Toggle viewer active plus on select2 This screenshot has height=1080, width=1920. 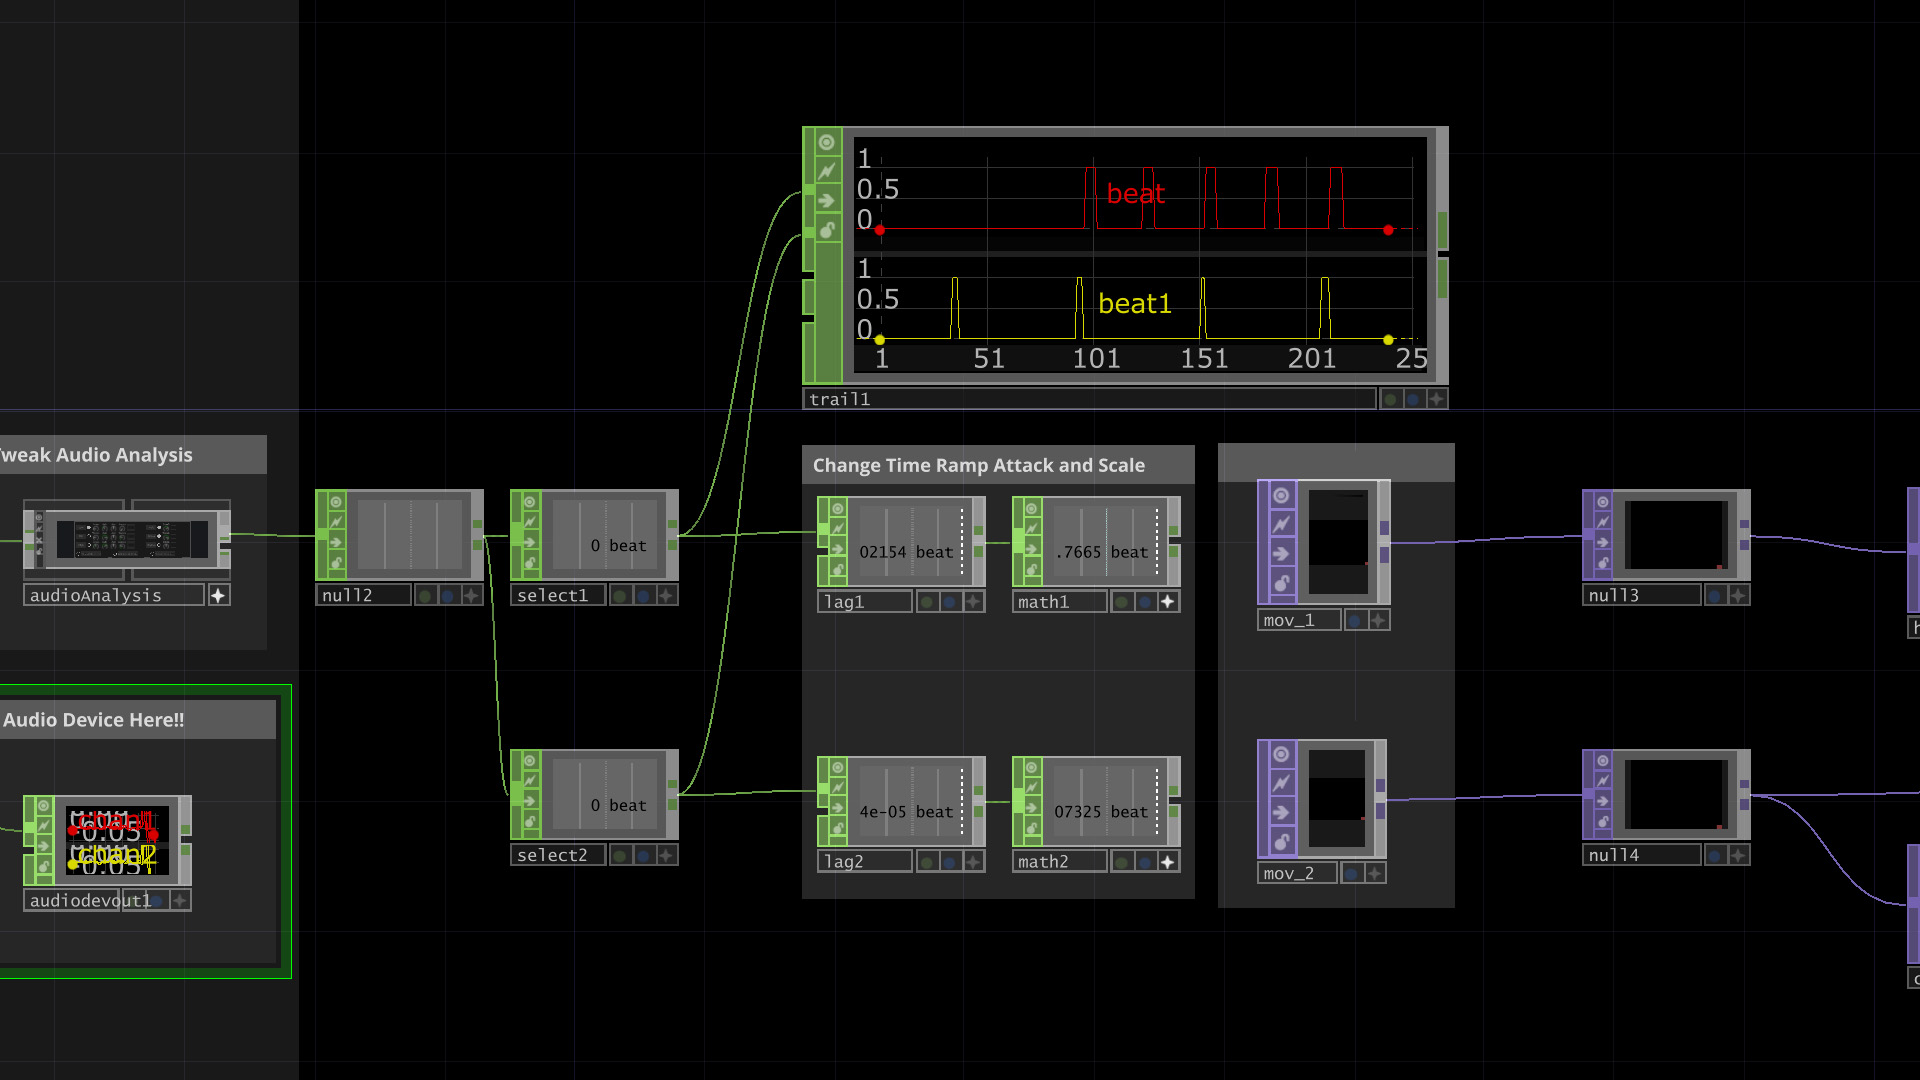click(x=666, y=855)
